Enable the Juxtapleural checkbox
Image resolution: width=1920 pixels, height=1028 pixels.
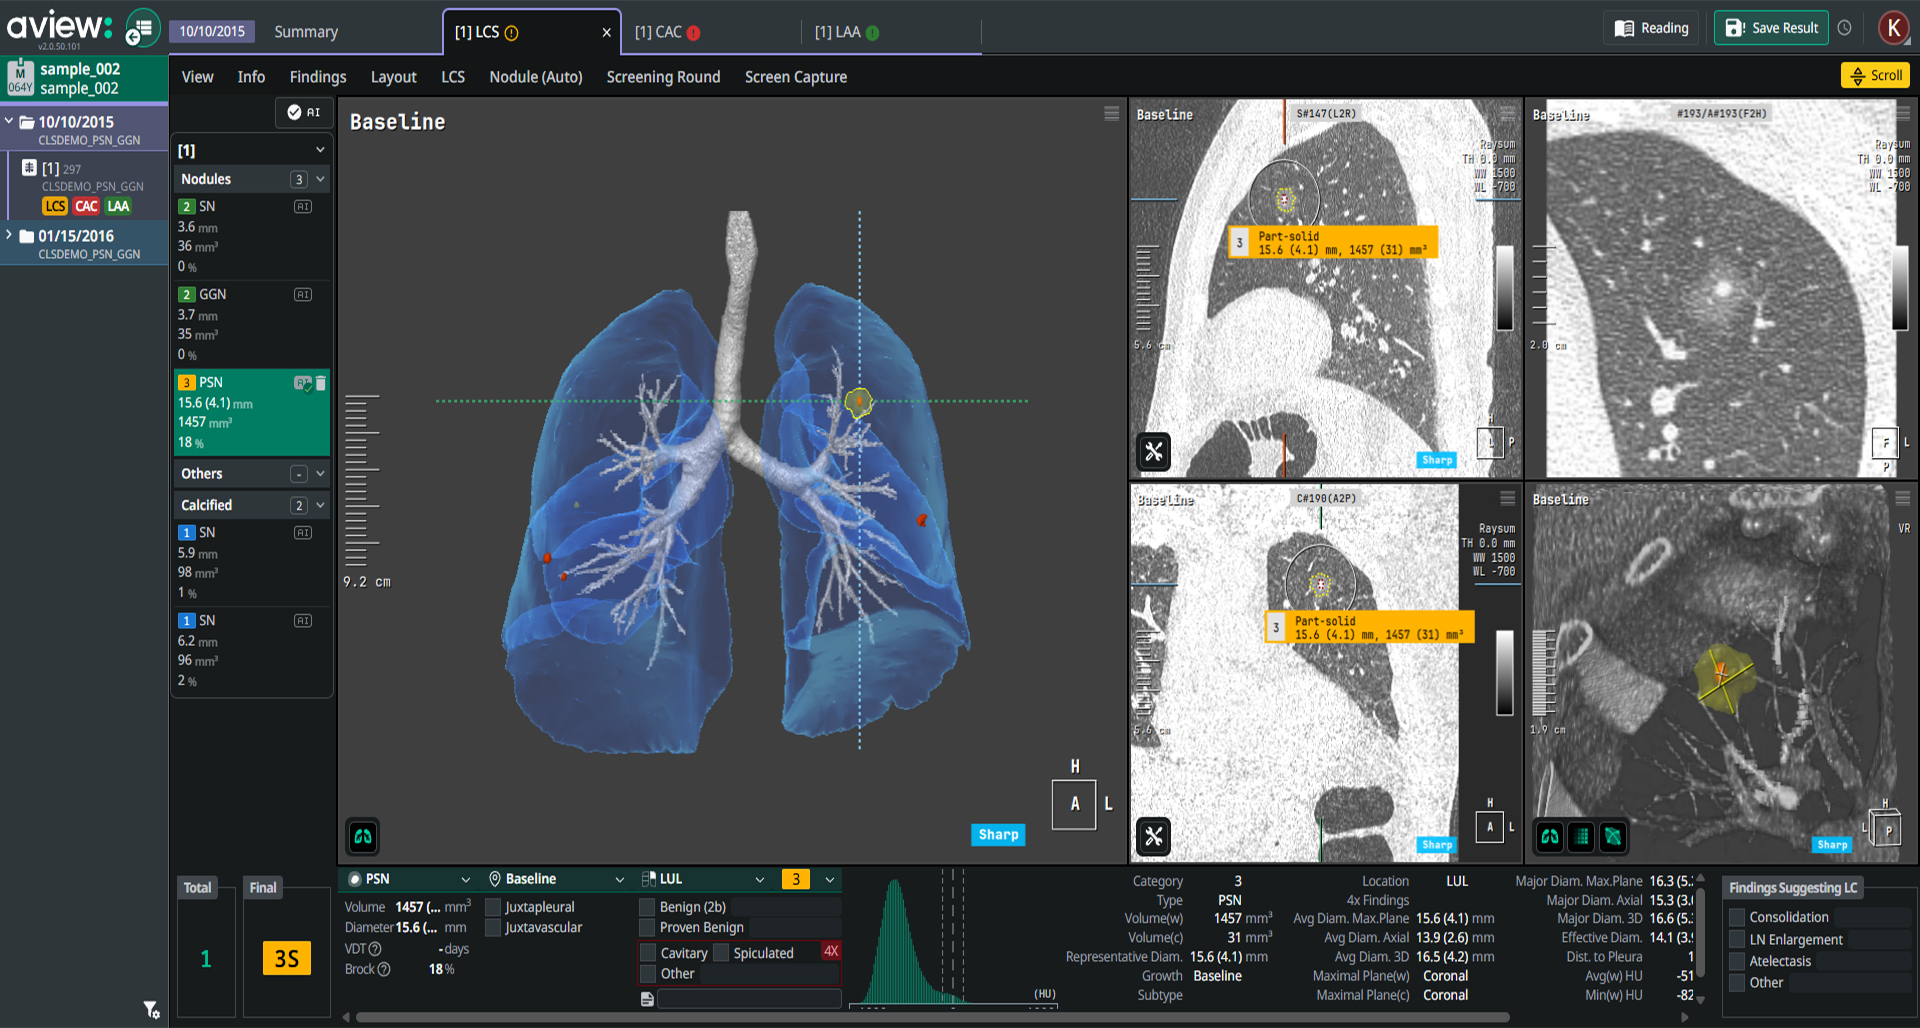pyautogui.click(x=493, y=907)
